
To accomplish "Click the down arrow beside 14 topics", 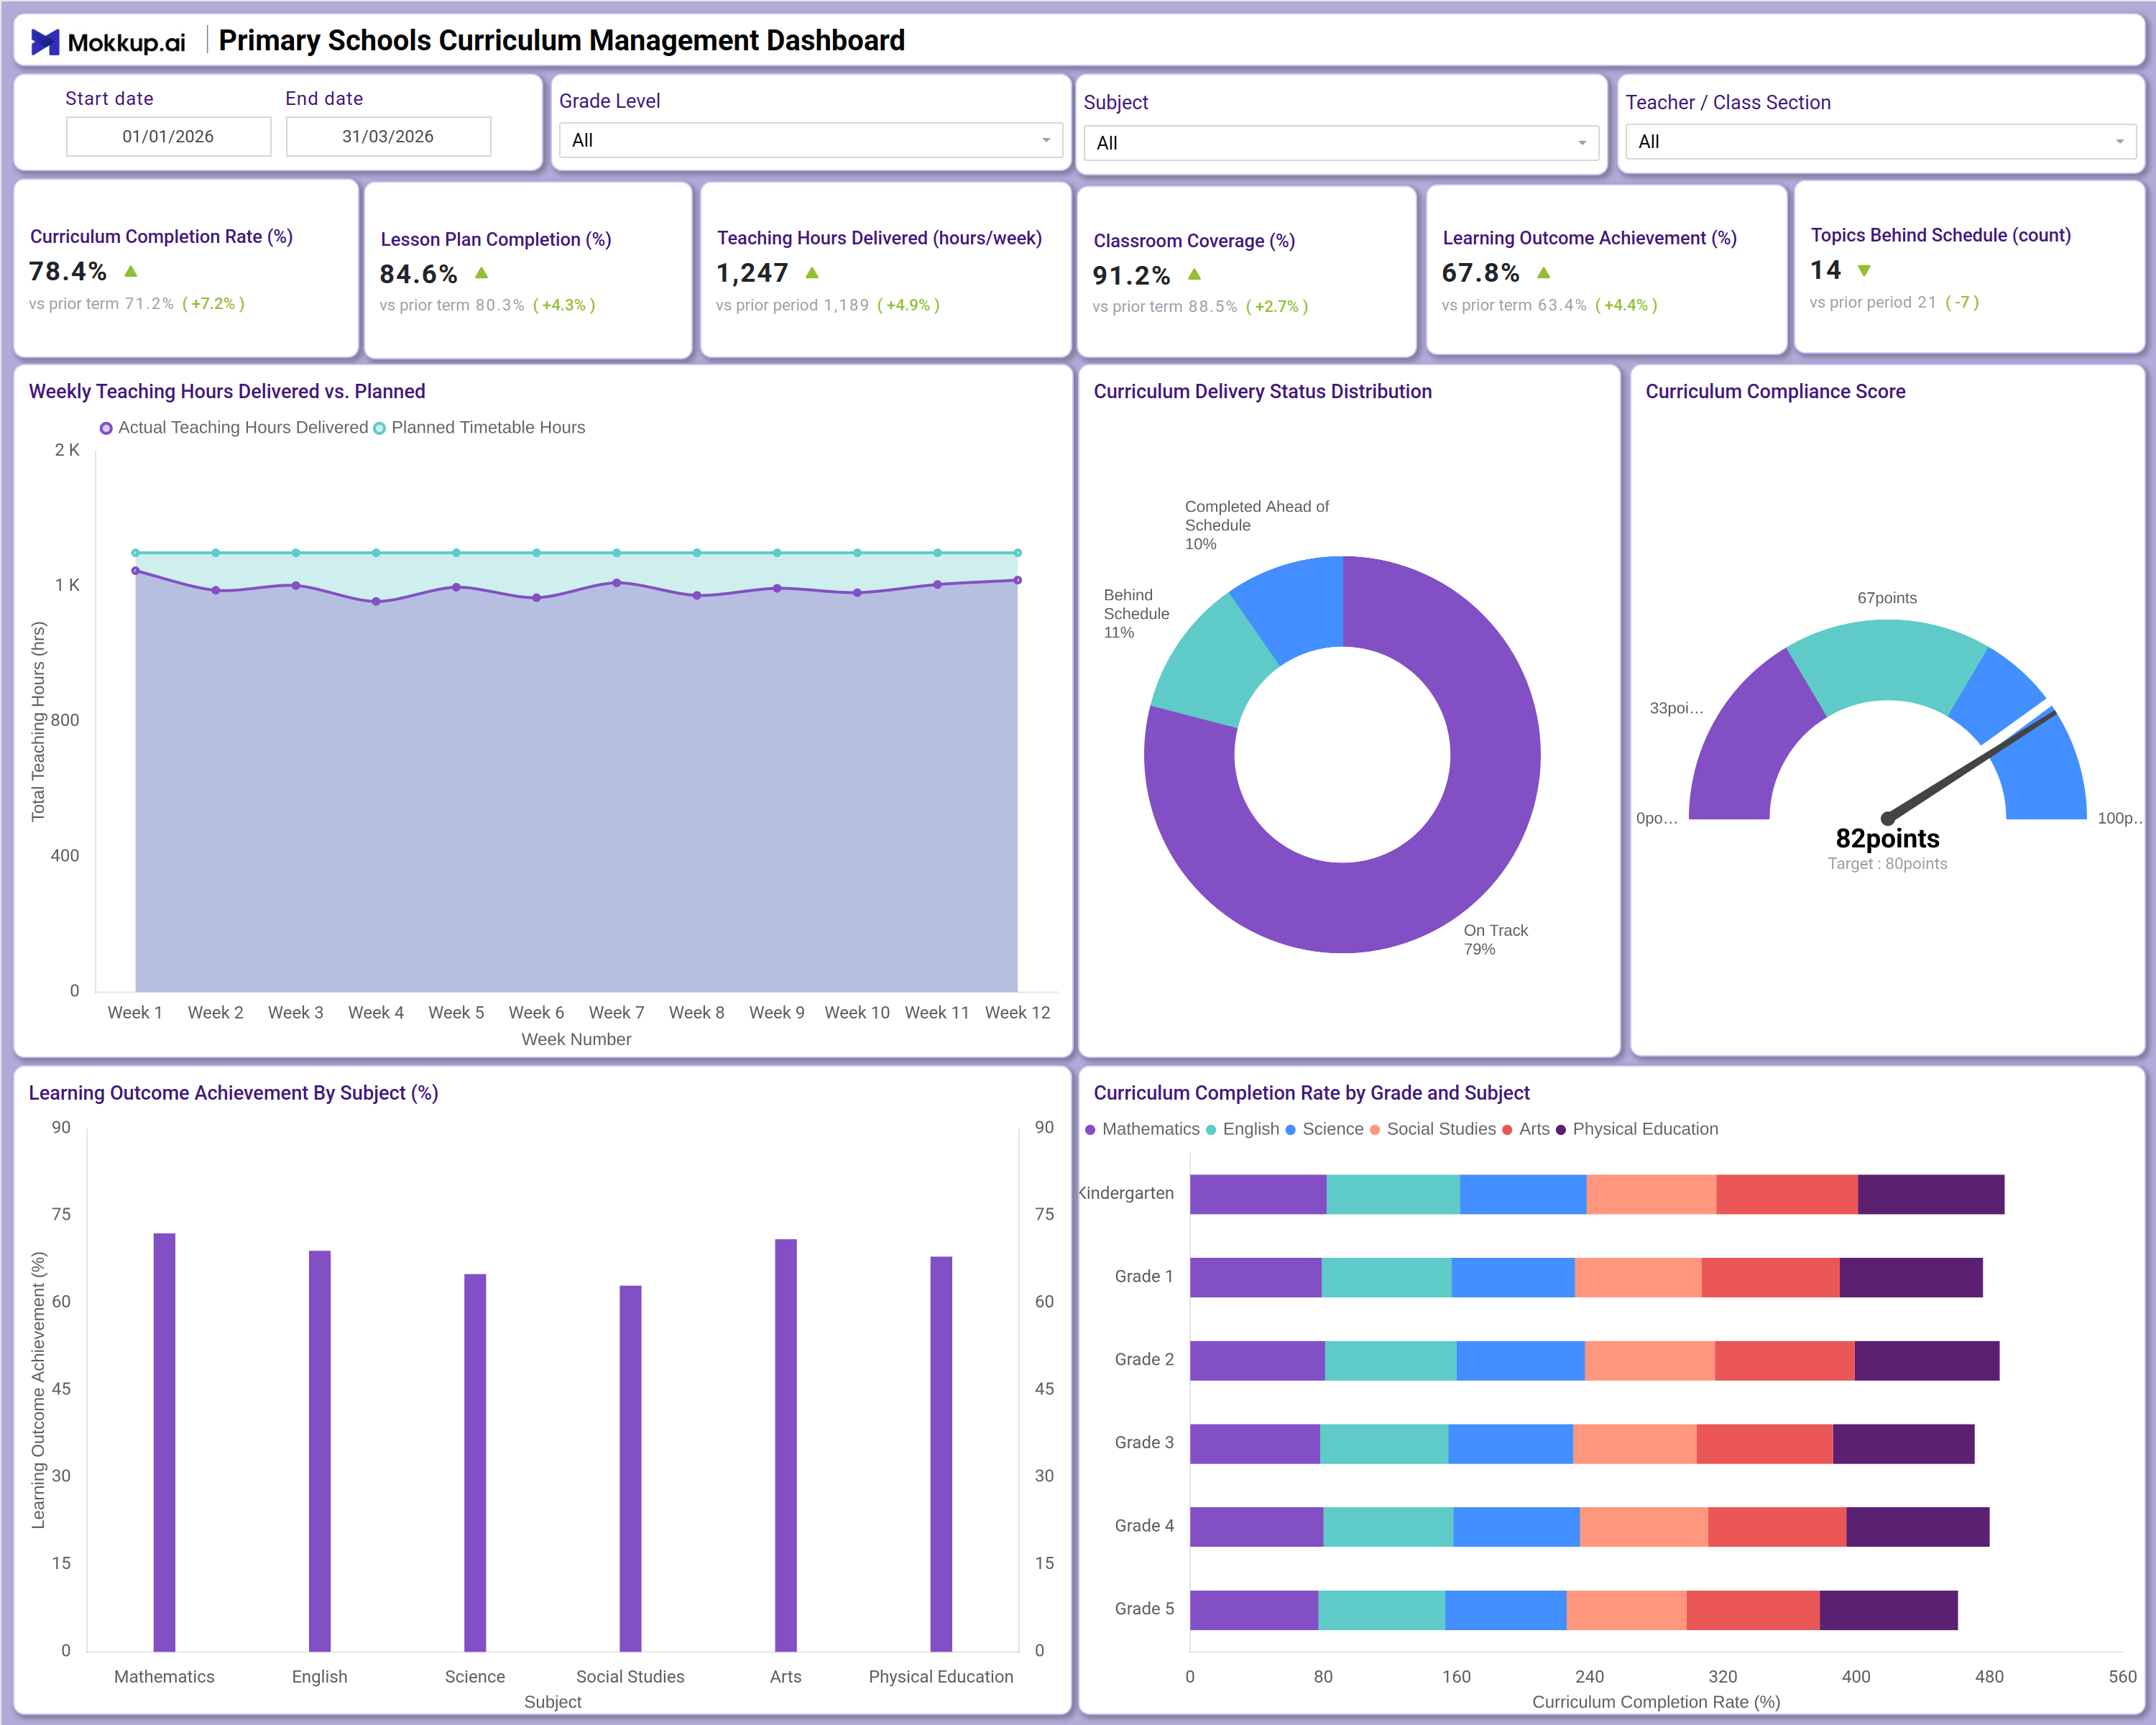I will (1864, 270).
